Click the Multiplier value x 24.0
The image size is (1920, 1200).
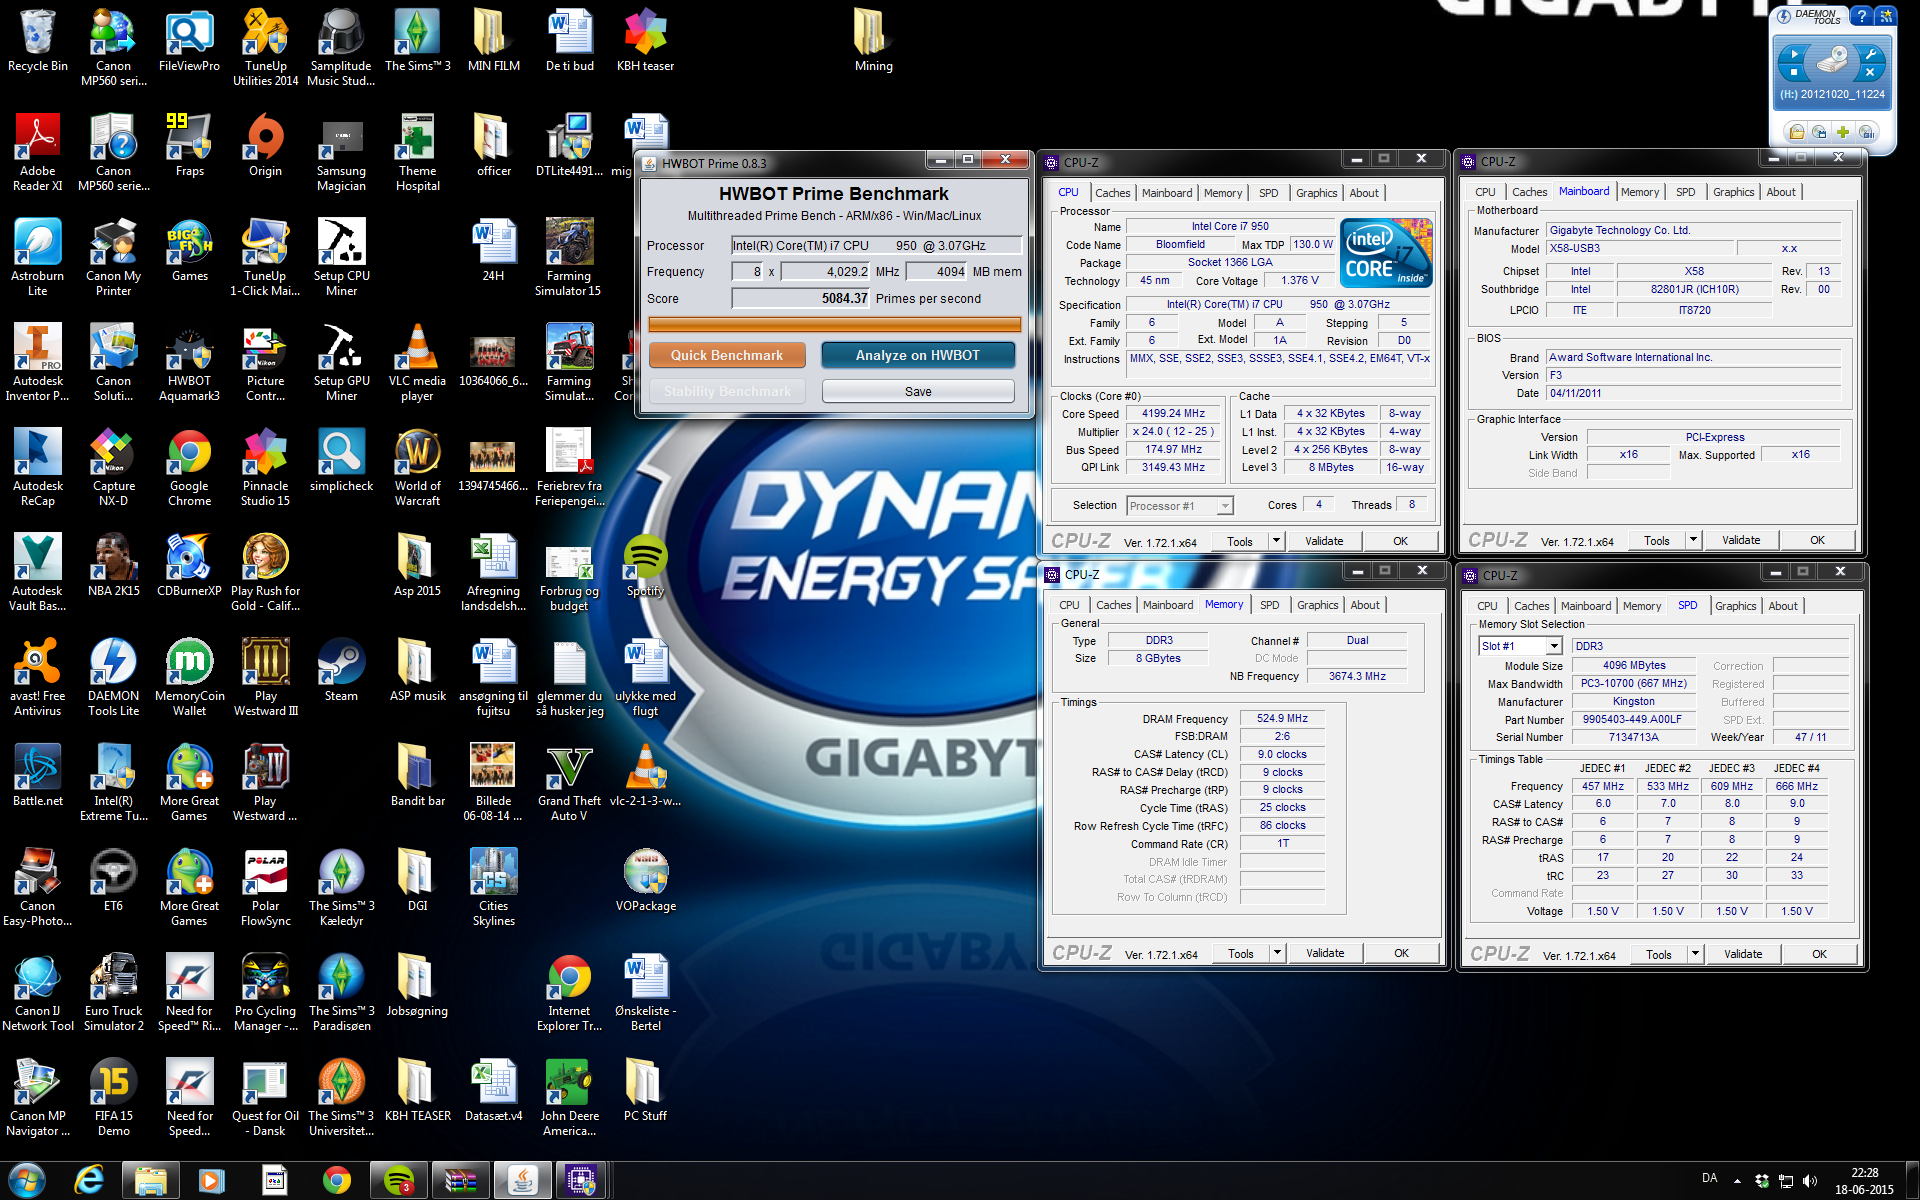[x=1174, y=431]
